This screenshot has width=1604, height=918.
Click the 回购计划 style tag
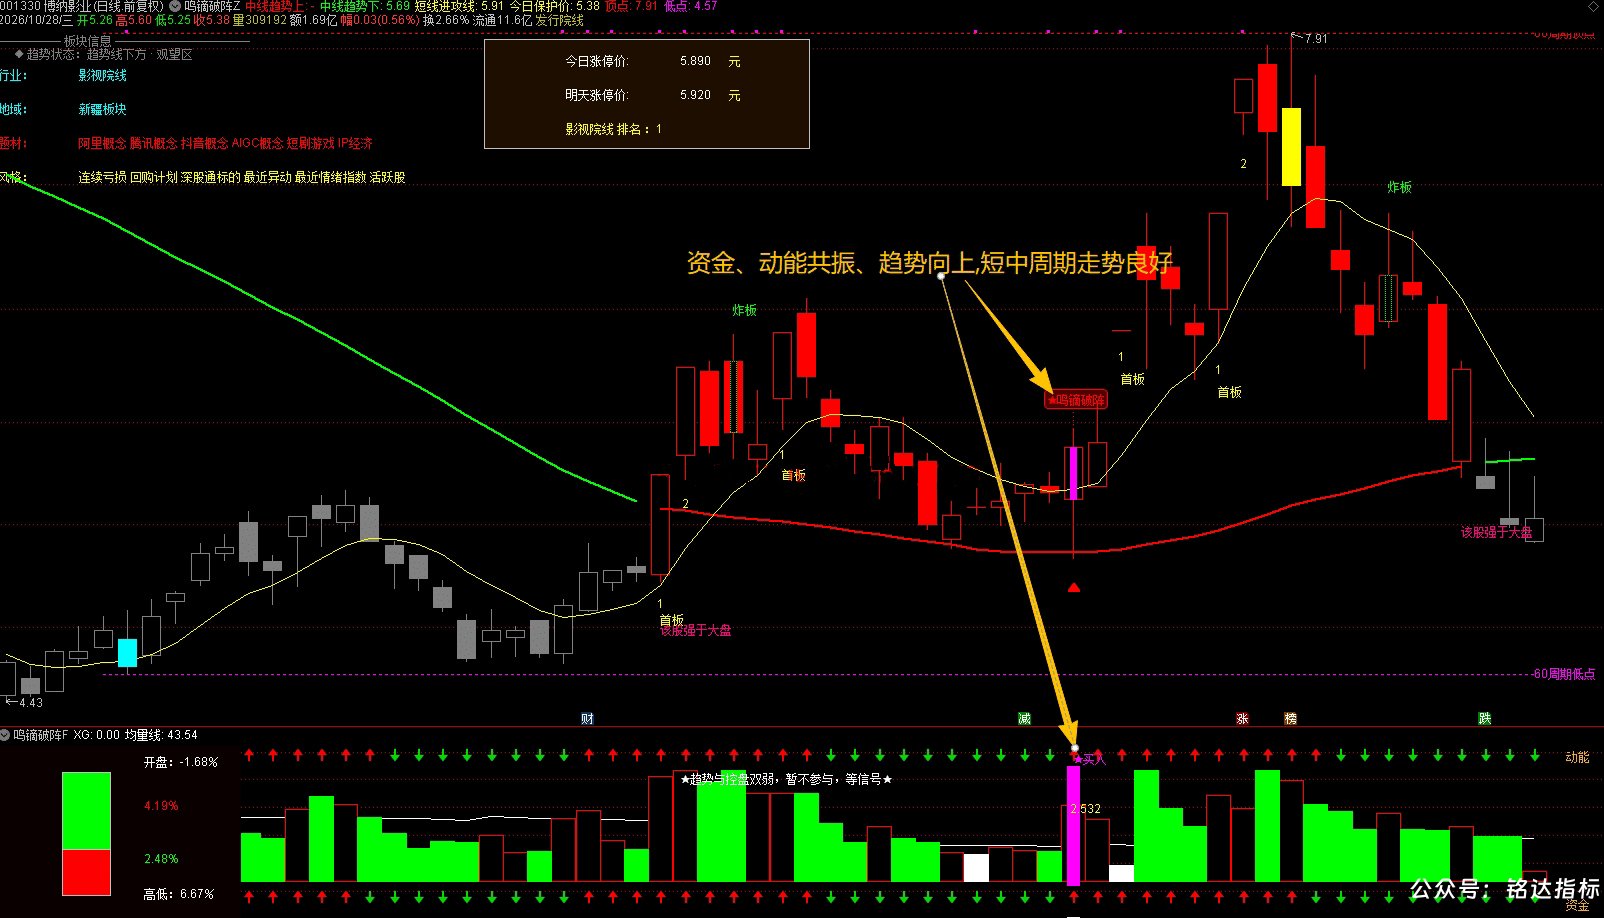(x=154, y=177)
